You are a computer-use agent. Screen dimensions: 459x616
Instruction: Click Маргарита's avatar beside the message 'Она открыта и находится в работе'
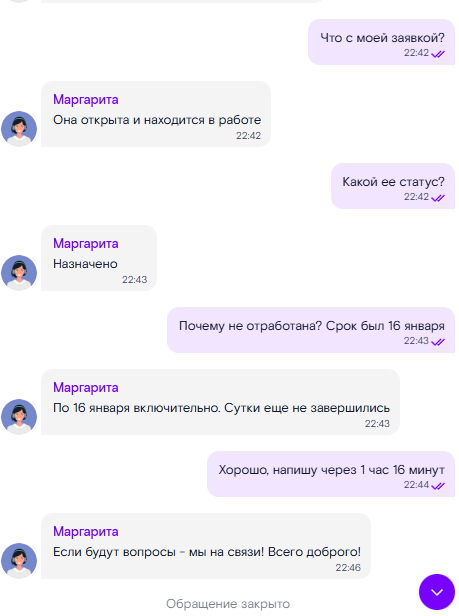coord(19,129)
